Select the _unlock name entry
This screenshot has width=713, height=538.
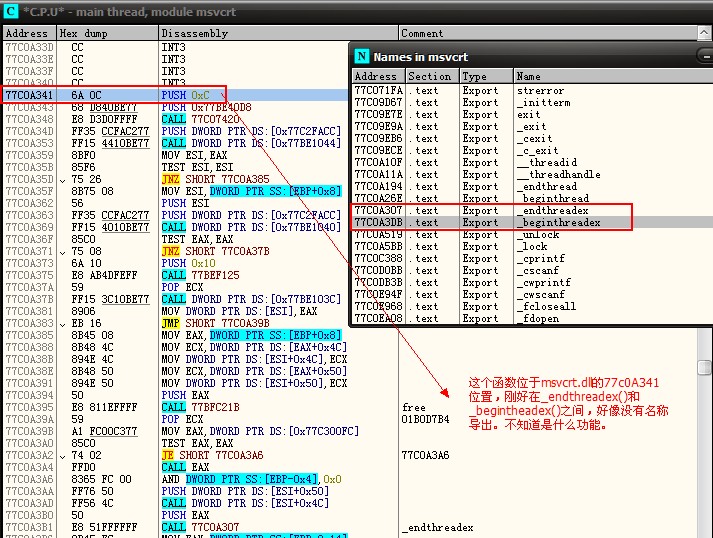tap(538, 235)
